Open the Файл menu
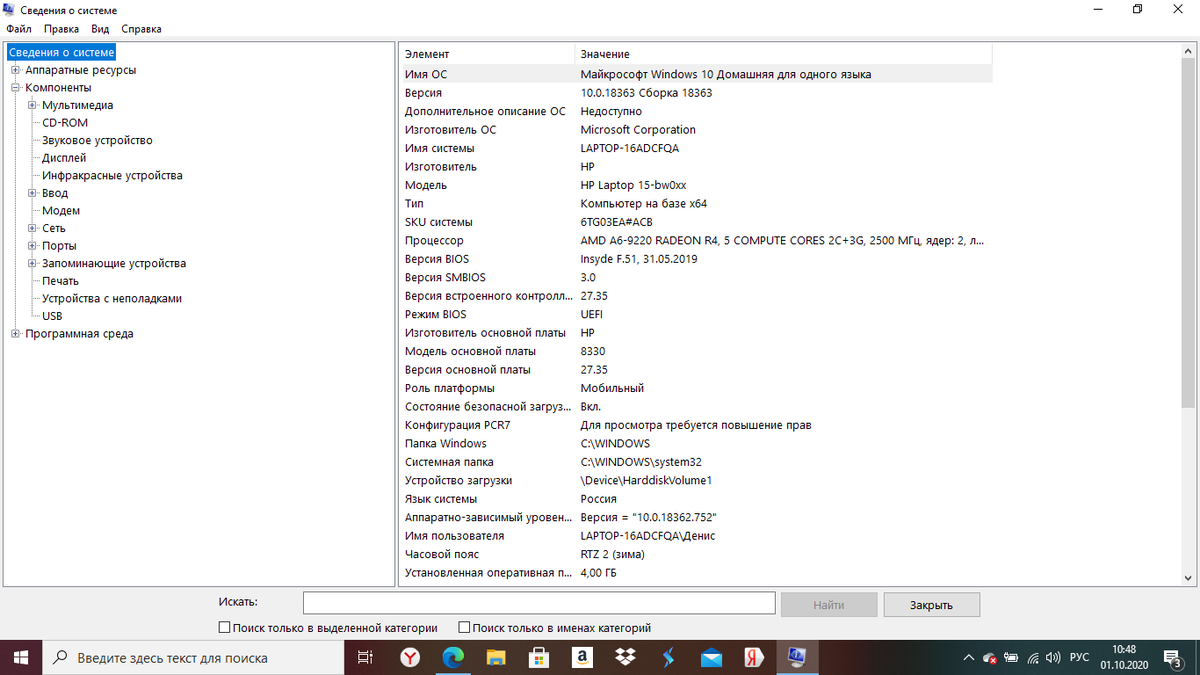The image size is (1200, 675). point(19,29)
